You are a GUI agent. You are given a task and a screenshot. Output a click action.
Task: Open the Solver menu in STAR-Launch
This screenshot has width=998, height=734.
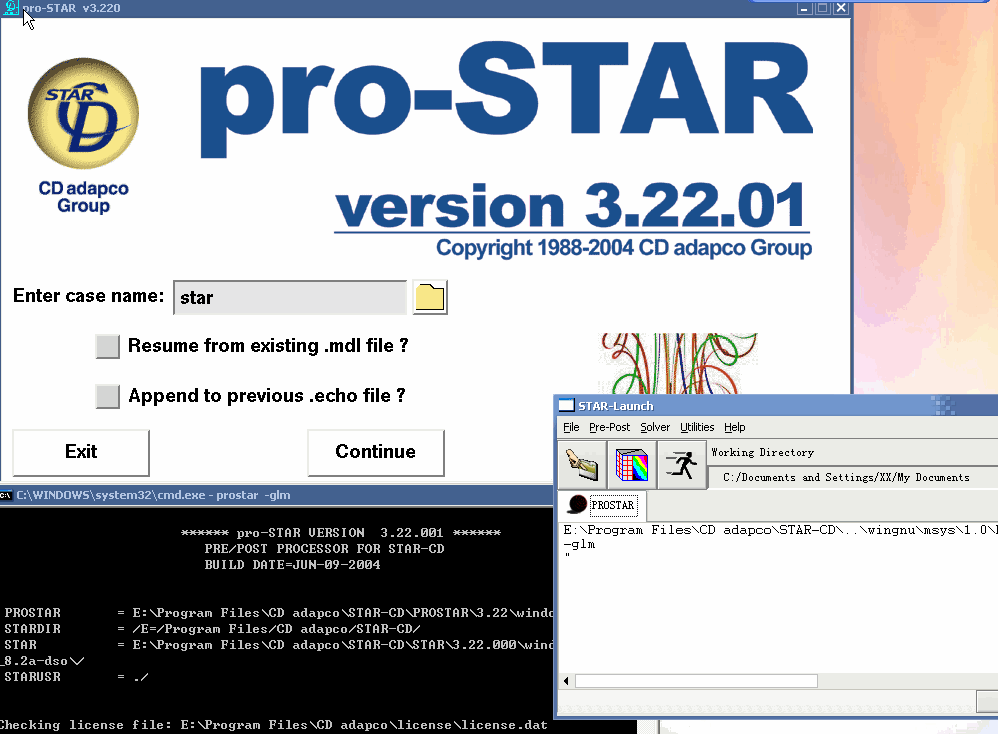[655, 427]
